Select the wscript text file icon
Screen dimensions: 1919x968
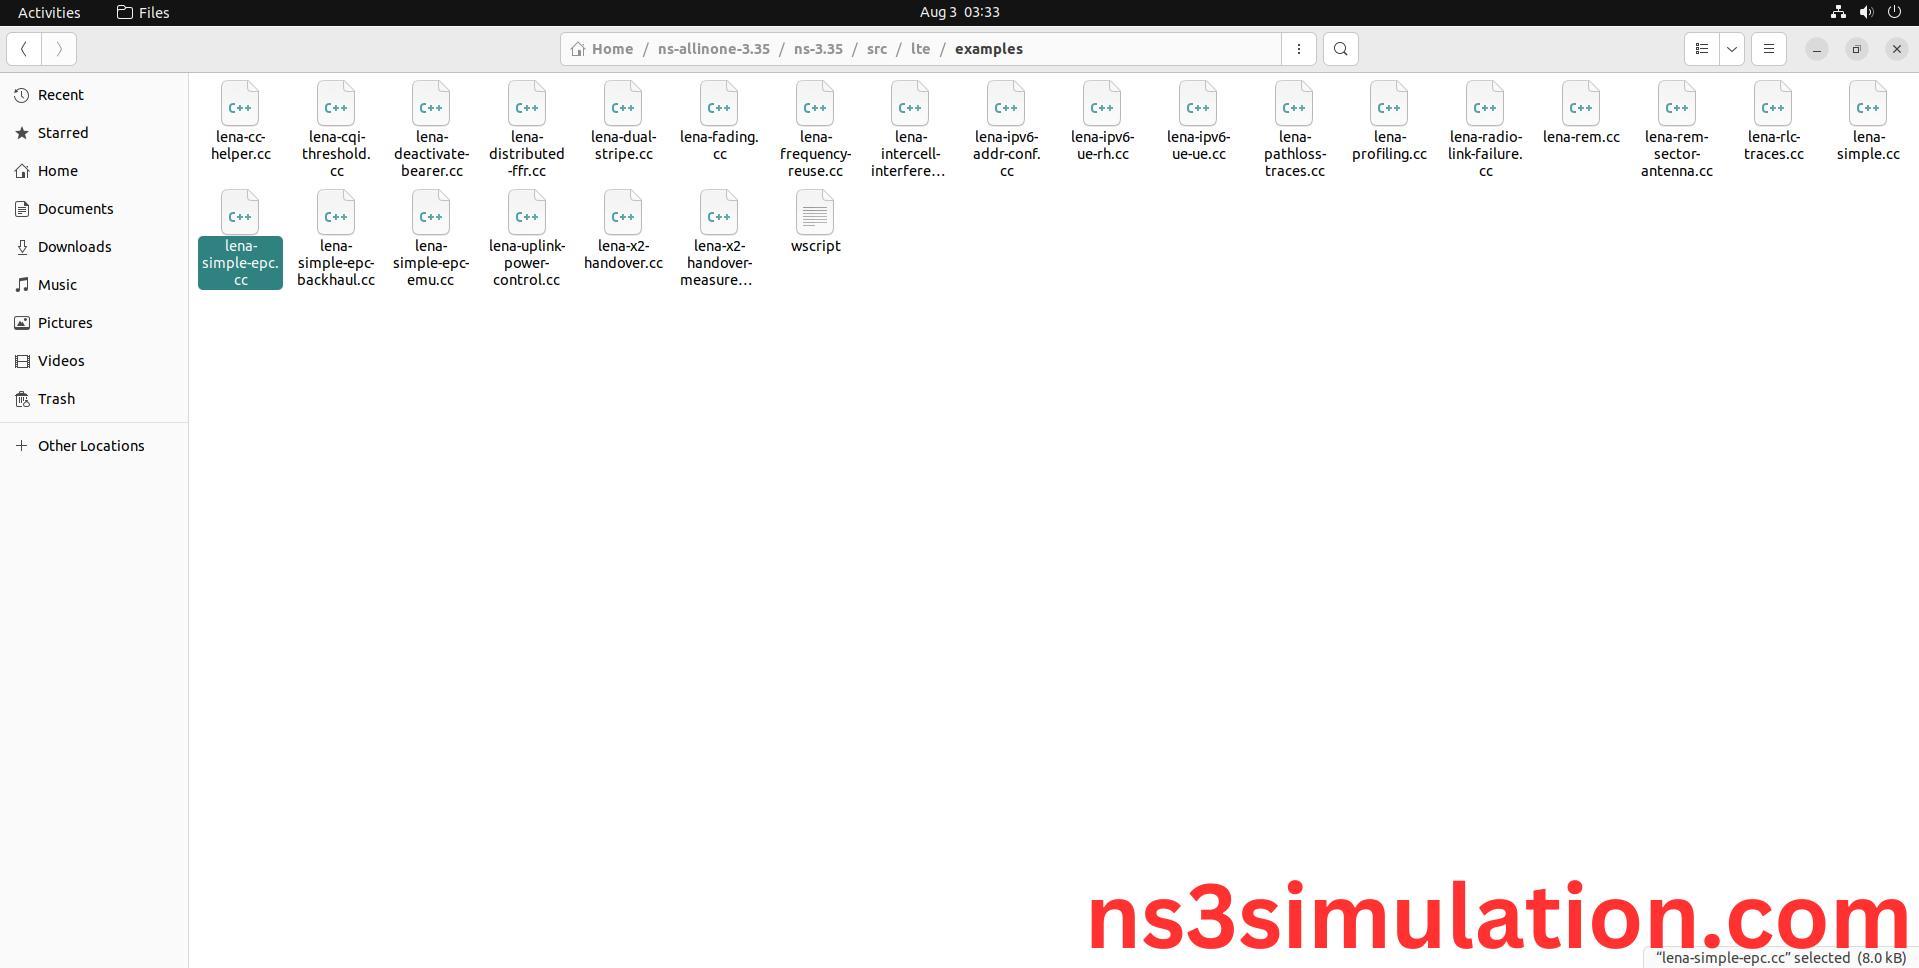815,214
